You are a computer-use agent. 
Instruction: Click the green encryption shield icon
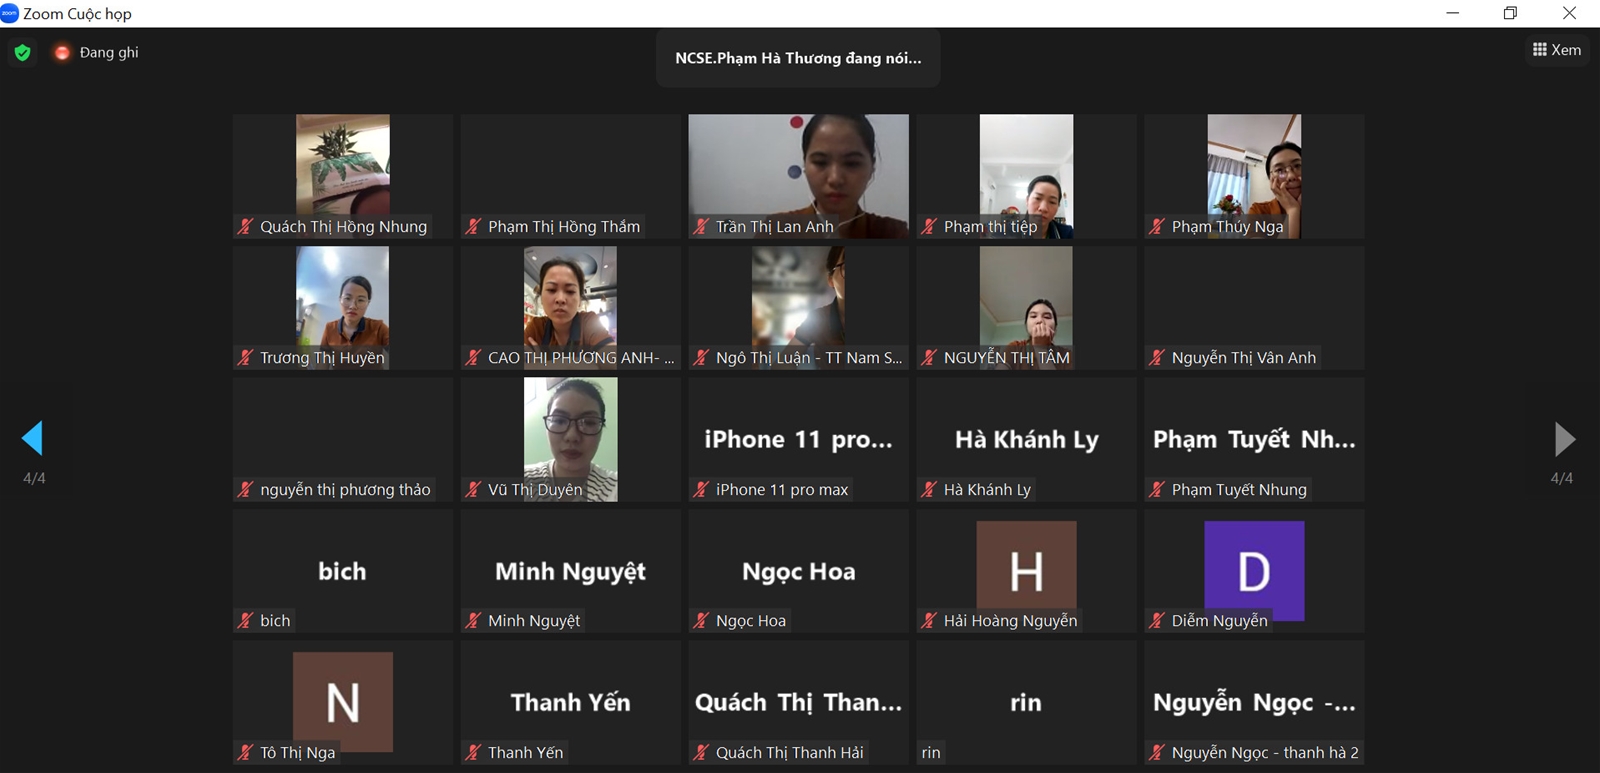[22, 52]
